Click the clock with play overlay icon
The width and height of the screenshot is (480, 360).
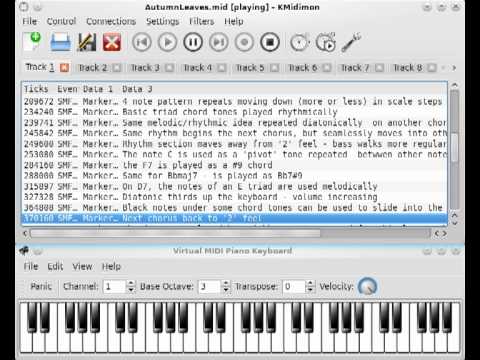tap(325, 42)
